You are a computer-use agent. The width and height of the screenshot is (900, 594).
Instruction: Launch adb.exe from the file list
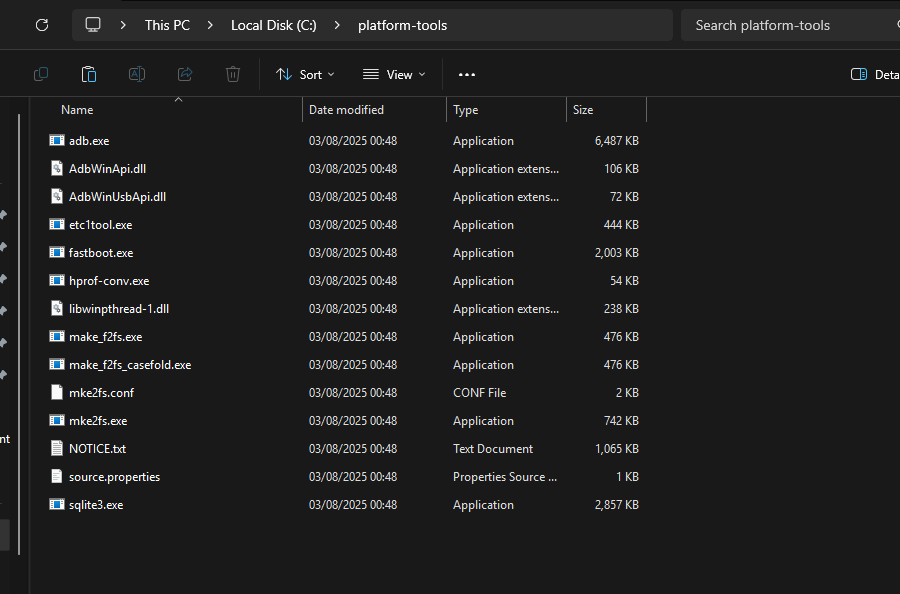(91, 140)
